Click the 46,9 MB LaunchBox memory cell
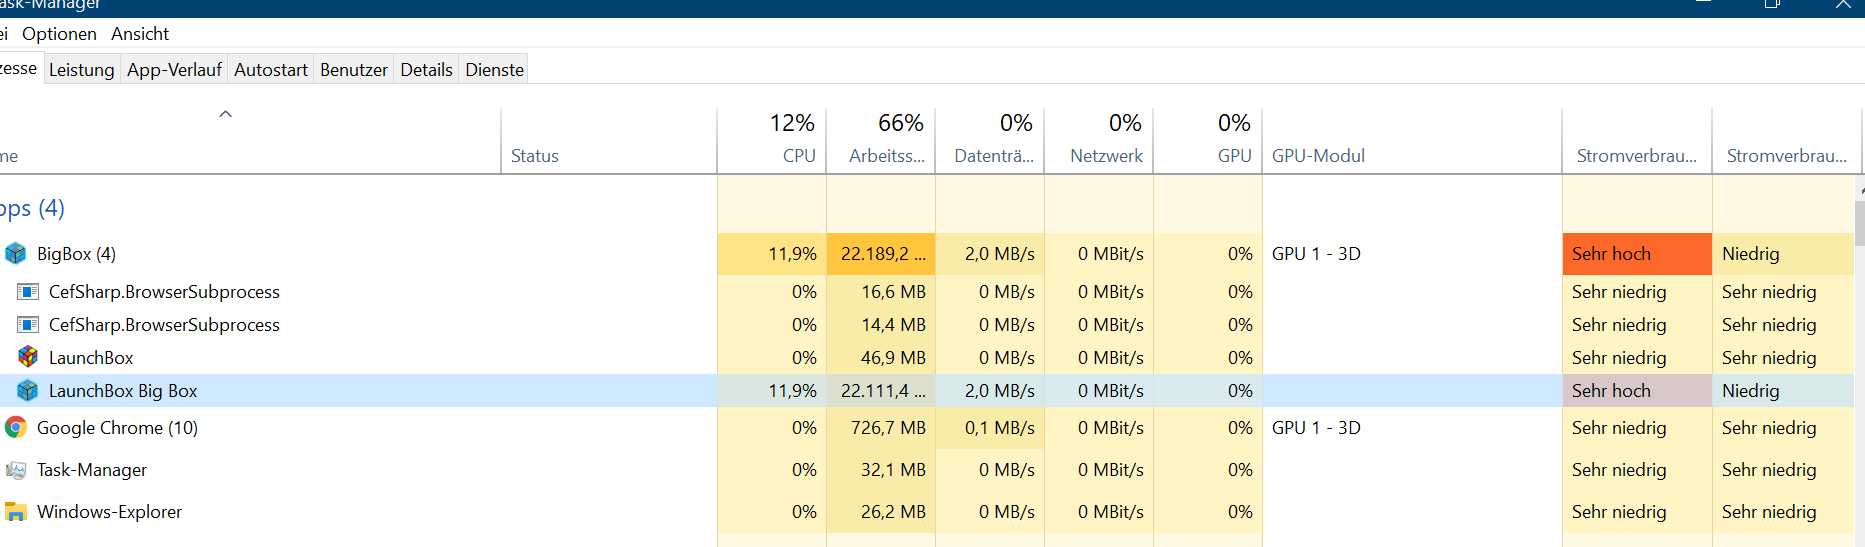 pyautogui.click(x=881, y=358)
